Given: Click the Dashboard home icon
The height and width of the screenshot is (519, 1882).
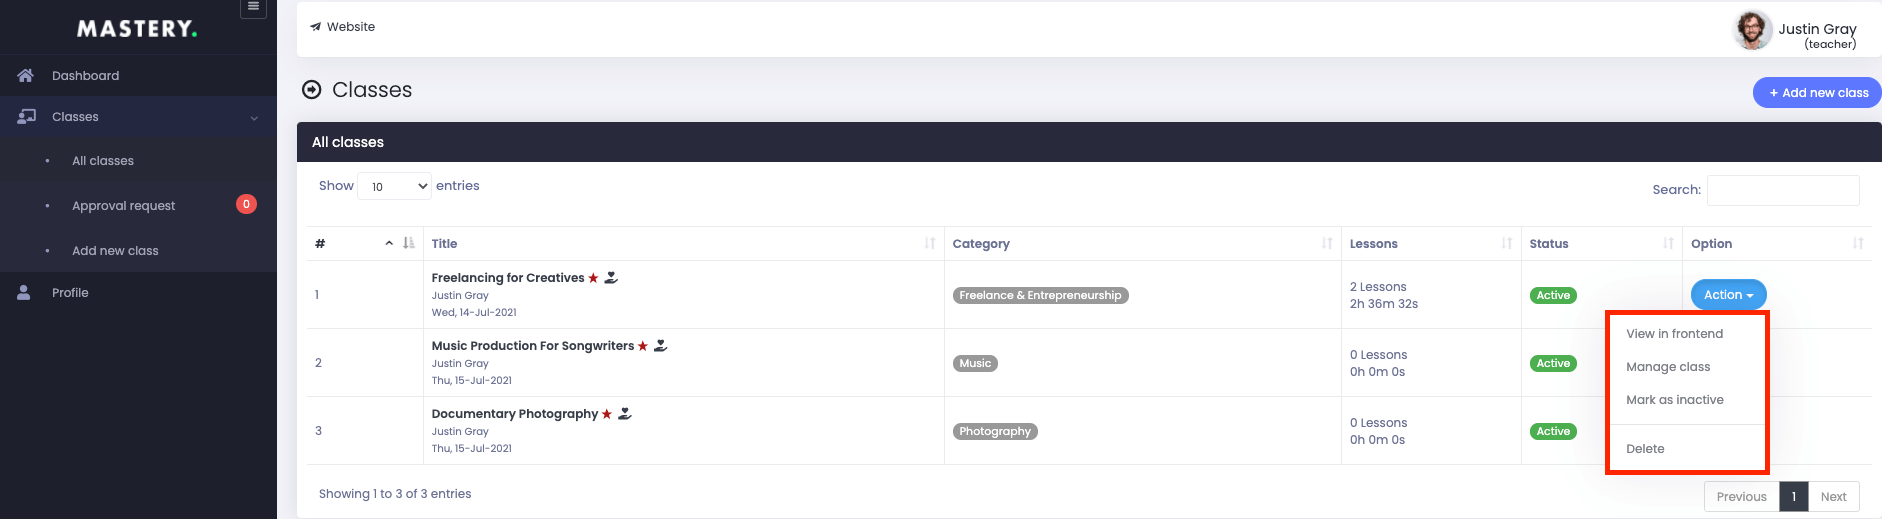Looking at the screenshot, I should pos(26,75).
